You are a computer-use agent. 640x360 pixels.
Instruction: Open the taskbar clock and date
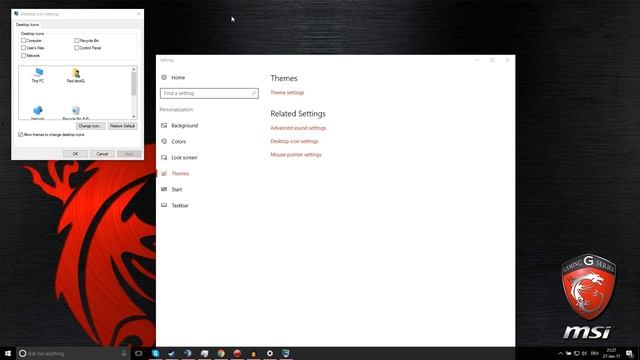[x=611, y=353]
